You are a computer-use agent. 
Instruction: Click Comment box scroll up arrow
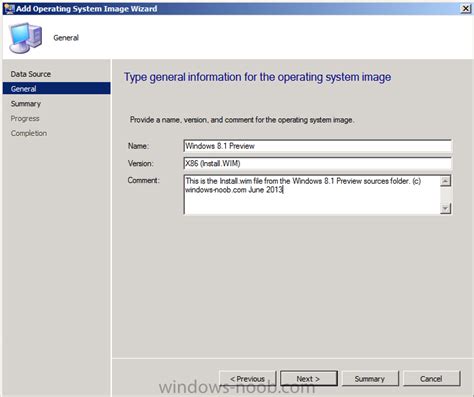tap(445, 181)
